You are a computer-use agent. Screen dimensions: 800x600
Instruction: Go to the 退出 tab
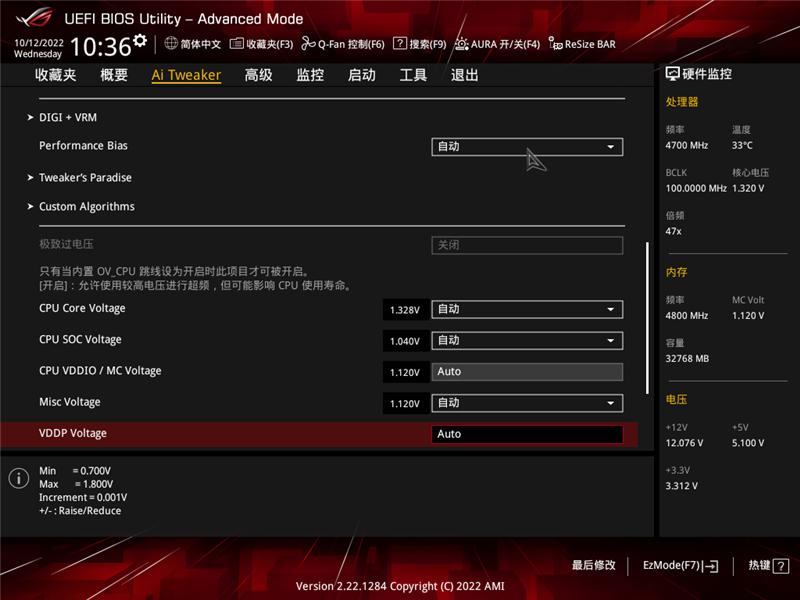(465, 75)
